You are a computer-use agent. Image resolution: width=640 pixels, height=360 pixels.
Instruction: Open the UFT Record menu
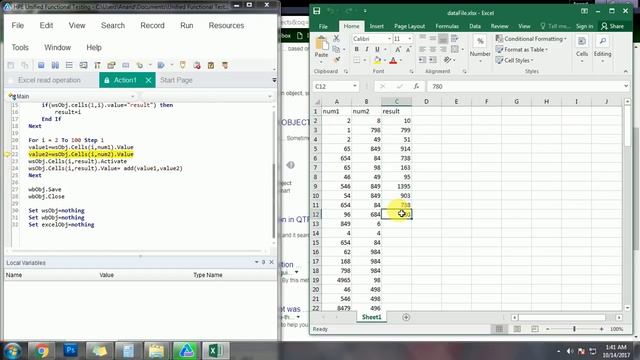click(x=152, y=25)
